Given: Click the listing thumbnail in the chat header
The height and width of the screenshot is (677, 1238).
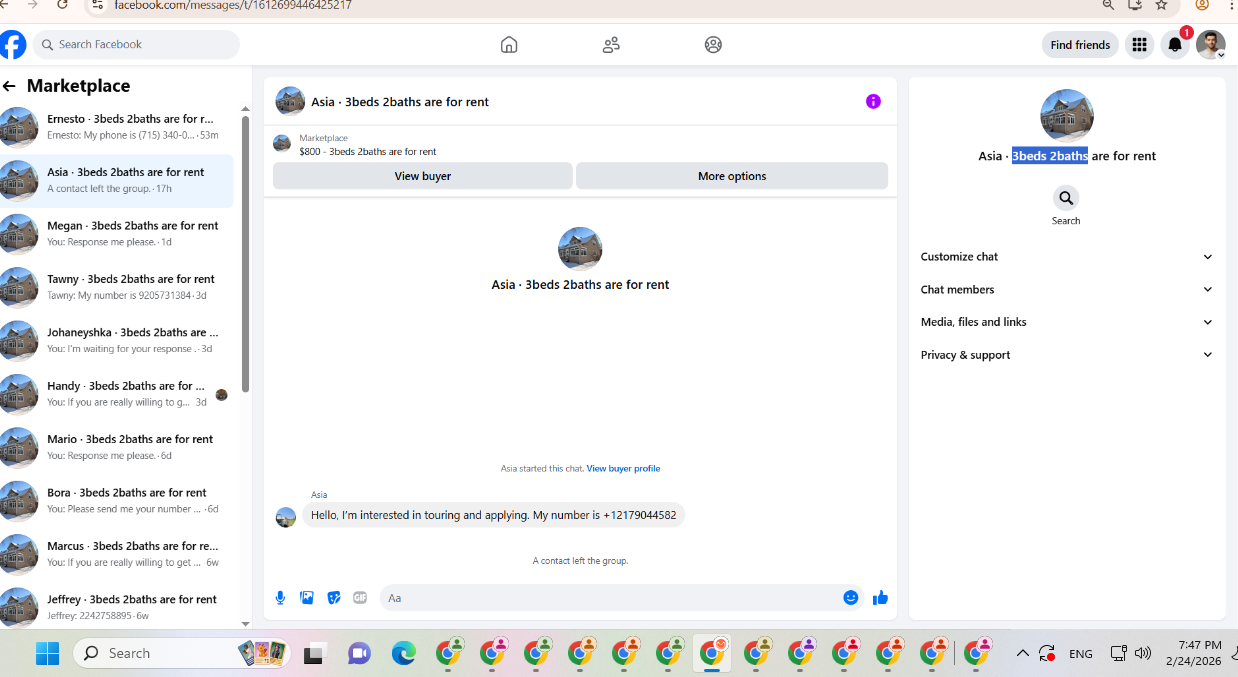Looking at the screenshot, I should (290, 101).
